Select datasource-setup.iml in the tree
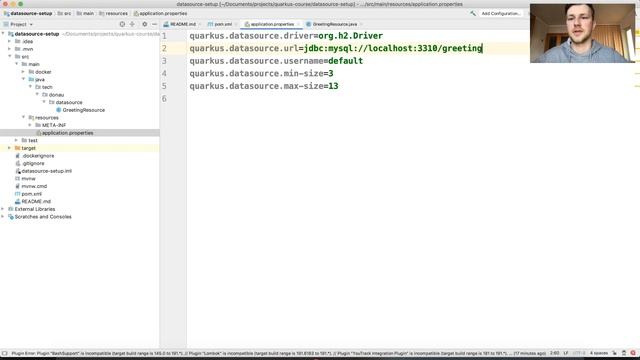The width and height of the screenshot is (640, 360). tap(47, 171)
